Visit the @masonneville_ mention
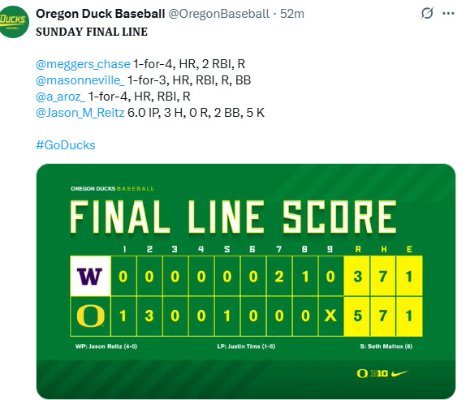Viewport: 466px width, 400px height. (x=80, y=80)
